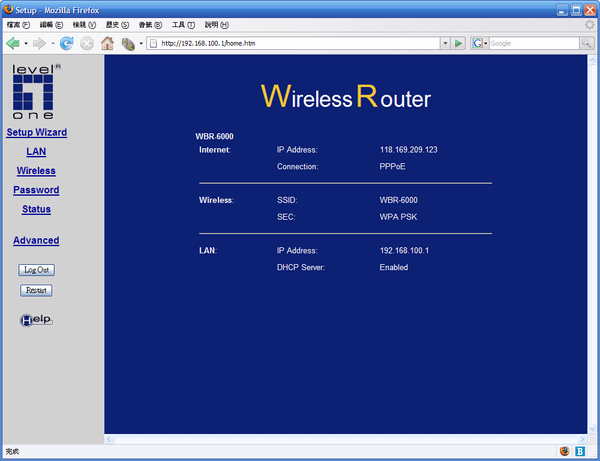Click the Wireless Router heading
The height and width of the screenshot is (461, 600).
(x=346, y=97)
